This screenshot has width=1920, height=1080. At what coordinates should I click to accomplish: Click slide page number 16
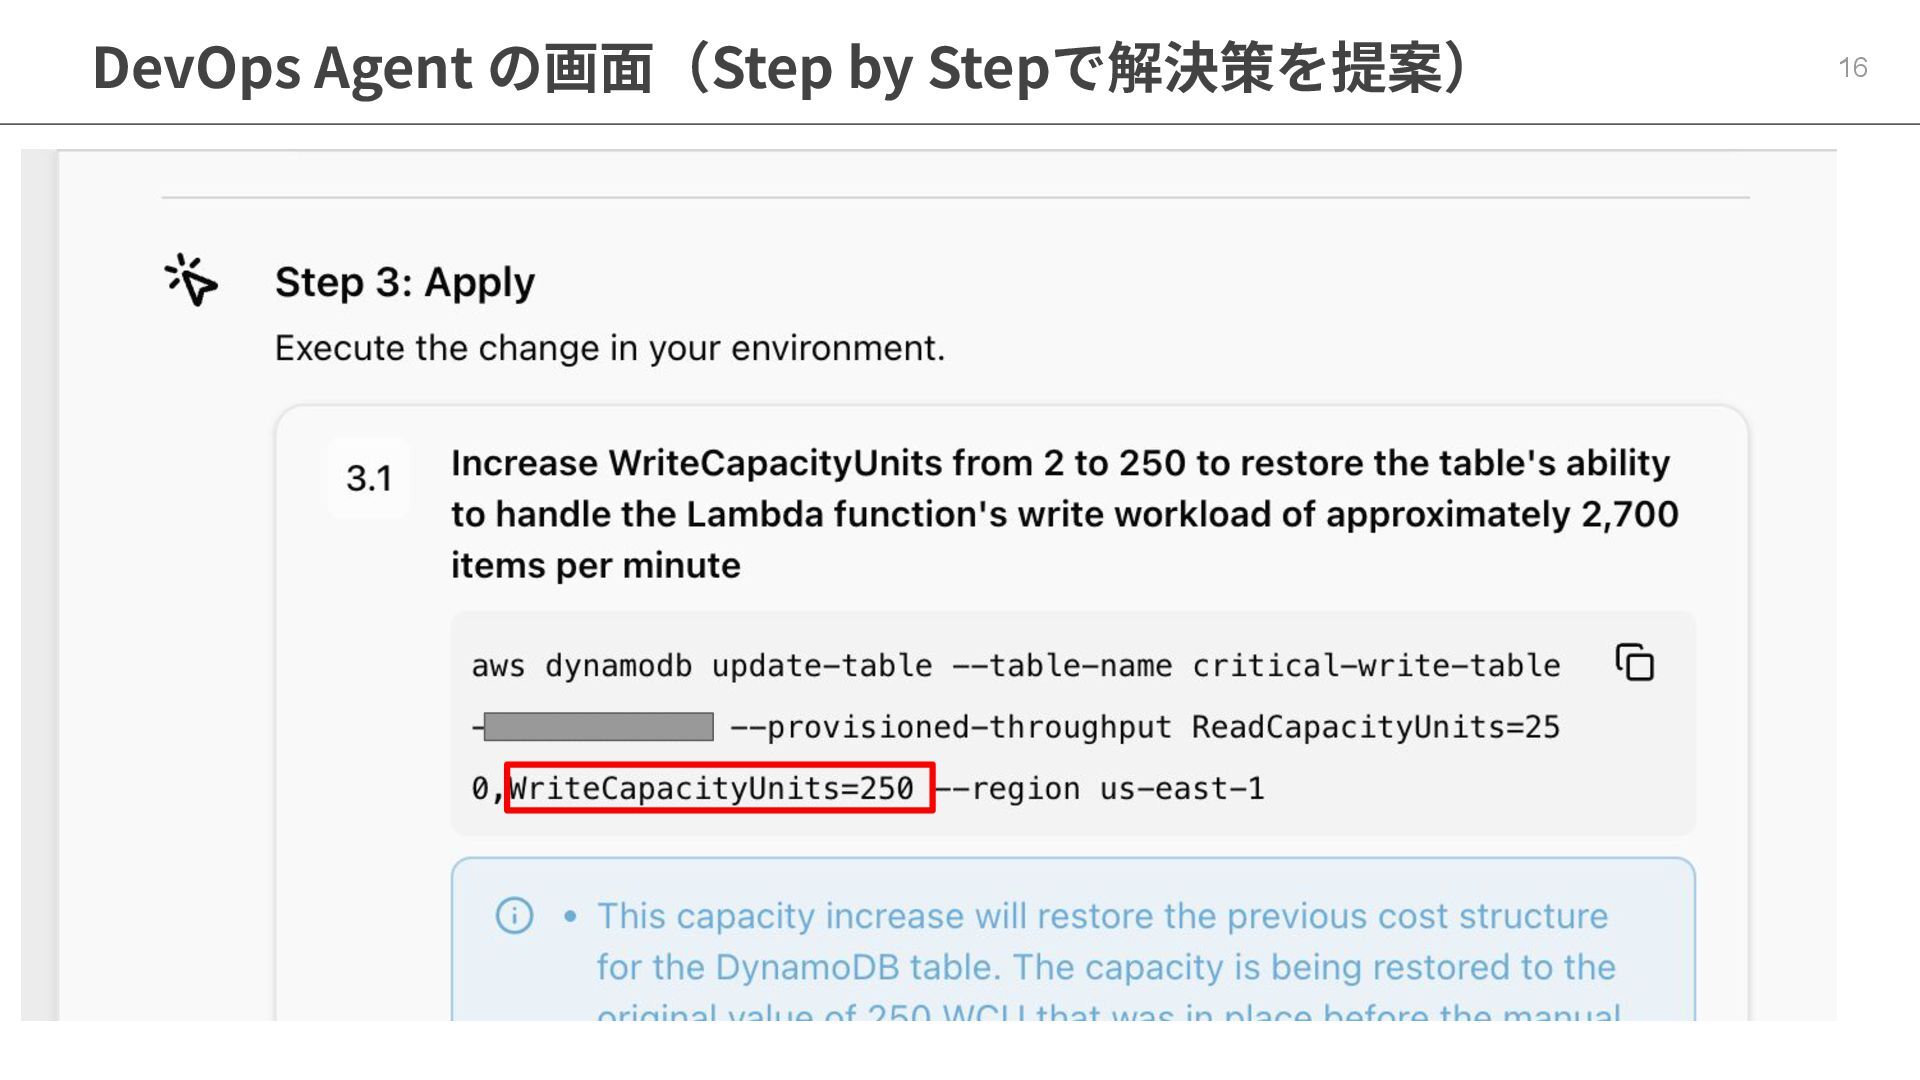pos(1852,68)
